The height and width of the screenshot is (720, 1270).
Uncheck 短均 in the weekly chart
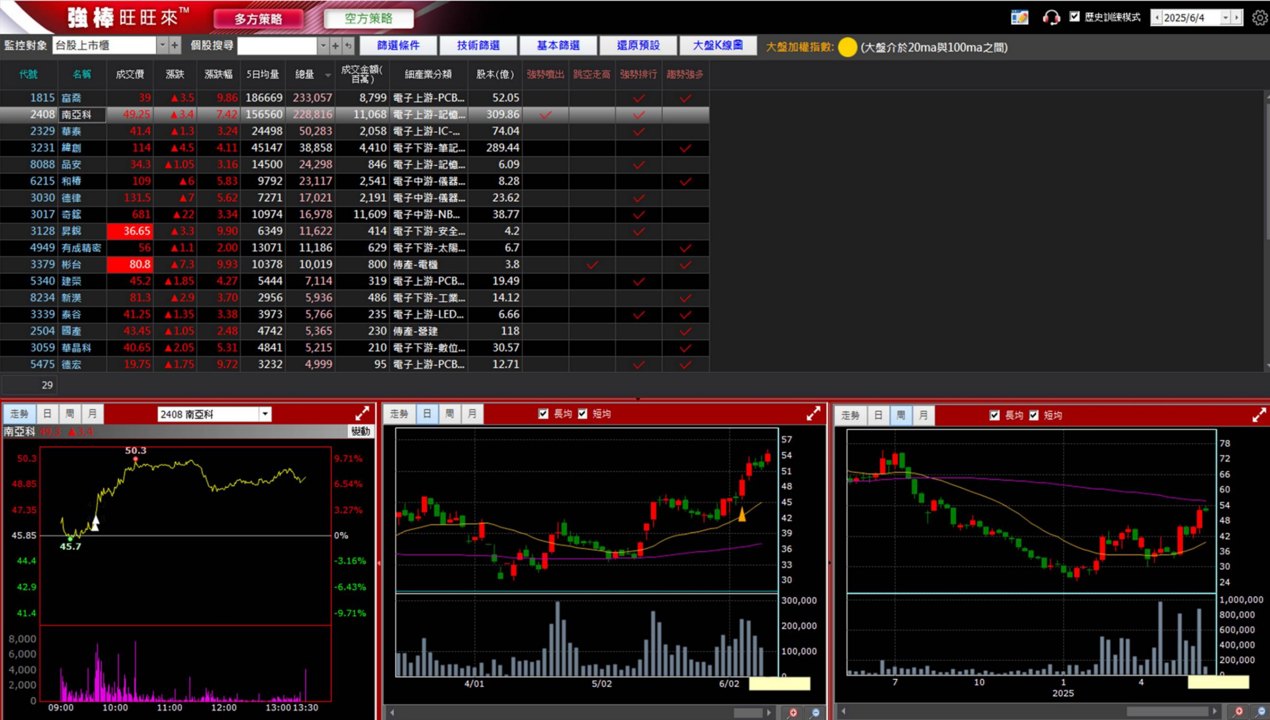click(1035, 415)
